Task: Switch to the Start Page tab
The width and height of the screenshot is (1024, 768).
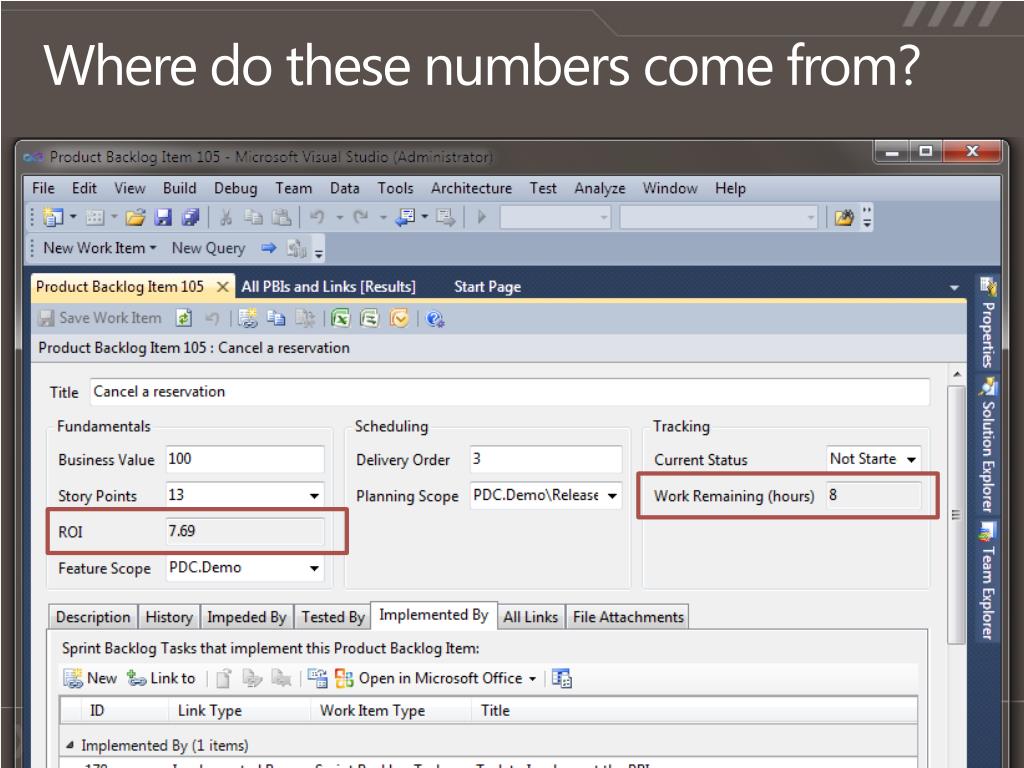Action: (487, 287)
